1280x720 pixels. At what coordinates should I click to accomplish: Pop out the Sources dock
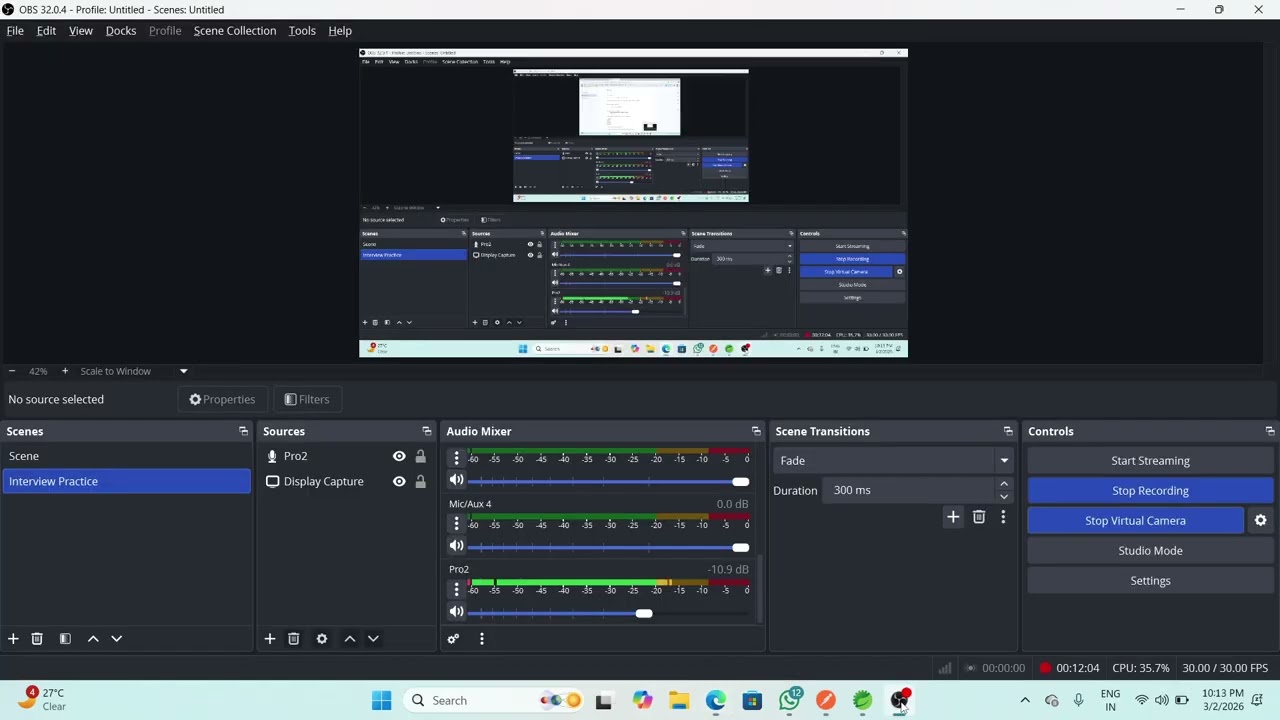point(427,431)
